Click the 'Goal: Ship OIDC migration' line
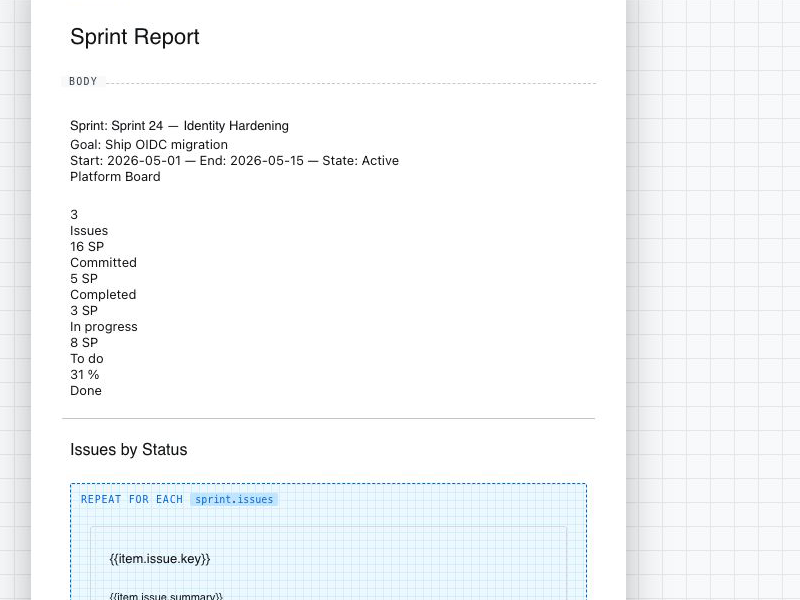Image resolution: width=800 pixels, height=600 pixels. [x=149, y=144]
